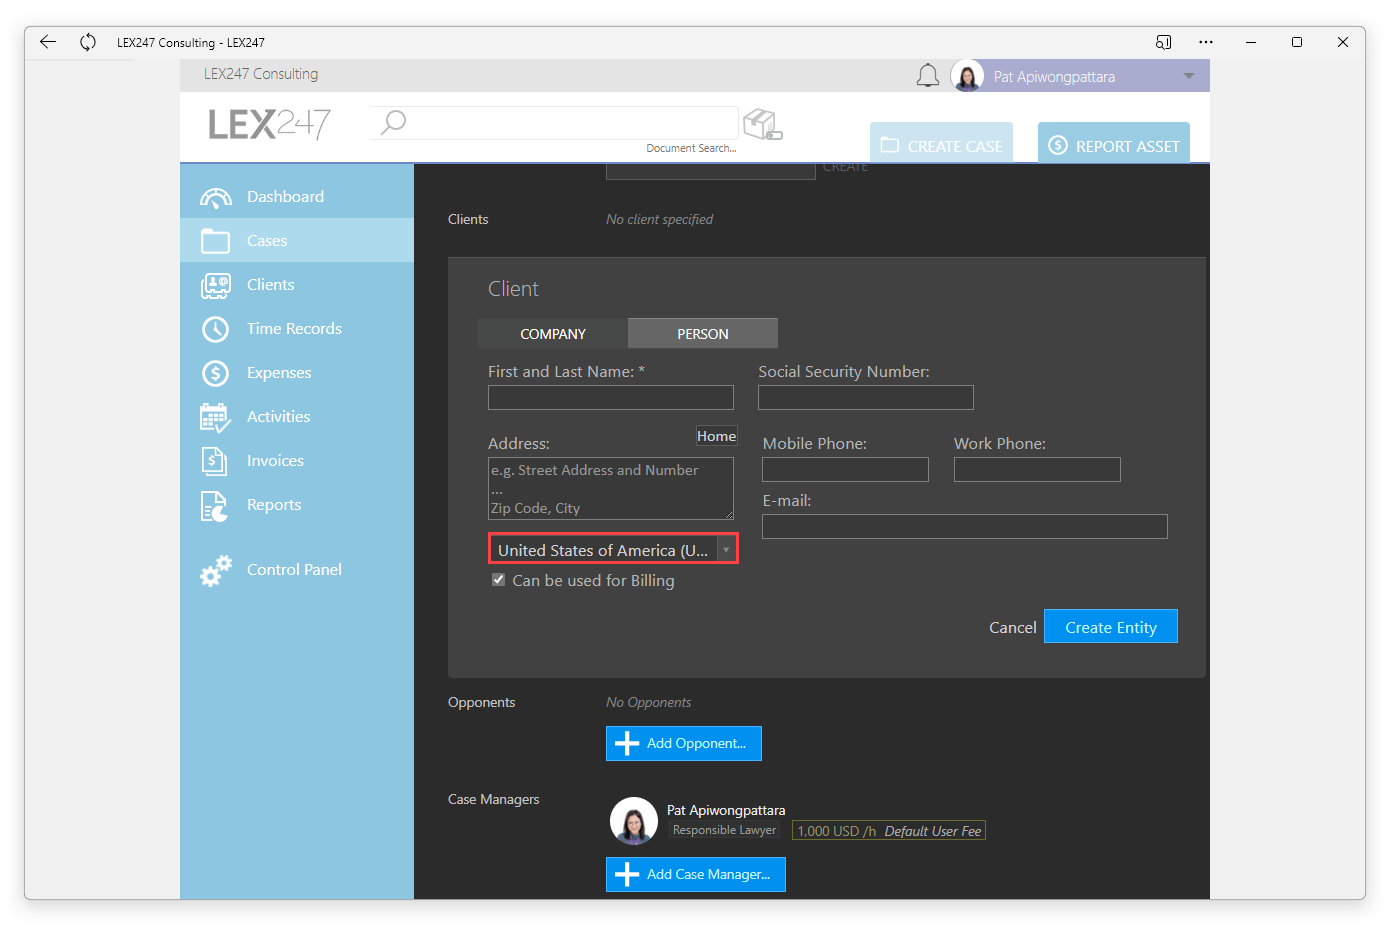Image resolution: width=1390 pixels, height=925 pixels.
Task: Open Control Panel menu item
Action: coord(297,570)
